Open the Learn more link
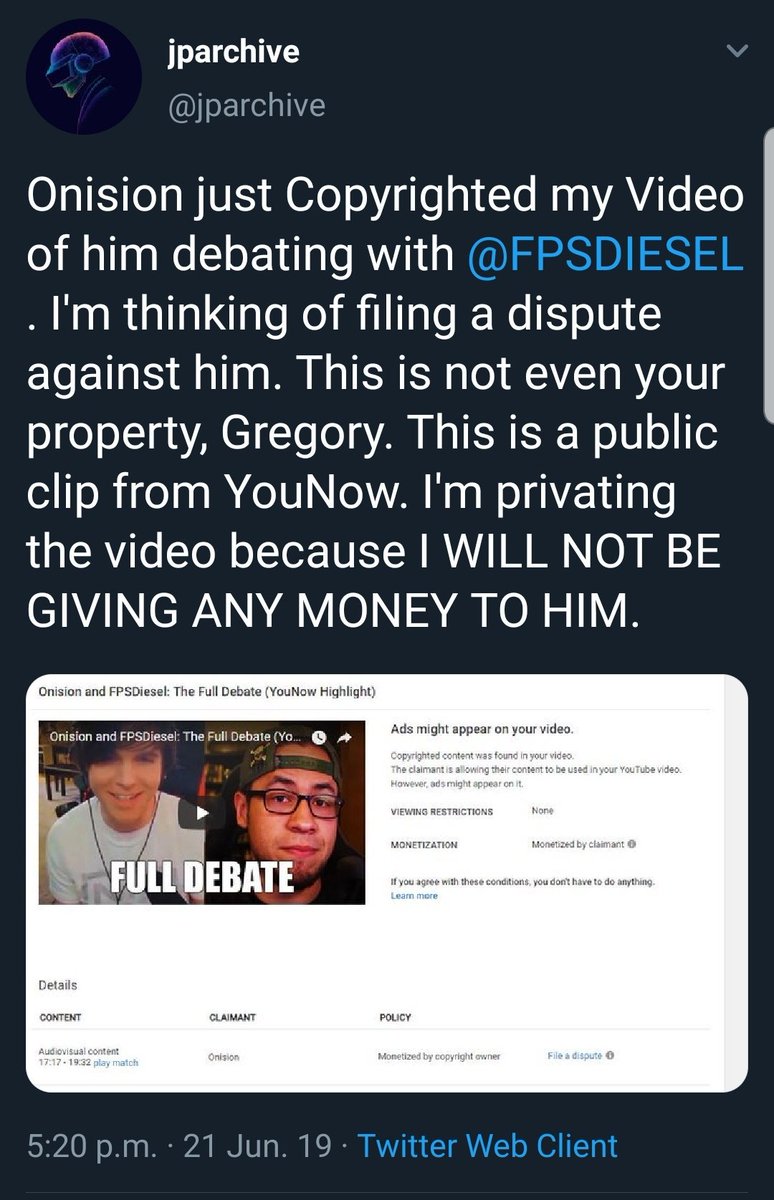 pyautogui.click(x=414, y=896)
